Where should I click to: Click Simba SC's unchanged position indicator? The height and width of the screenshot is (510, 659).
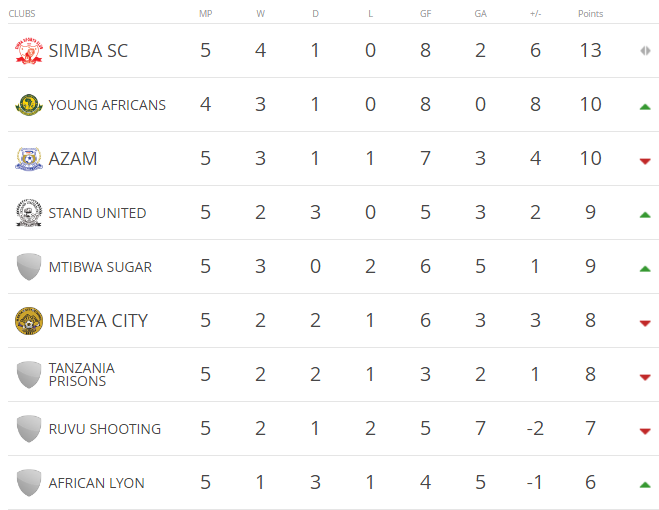[x=645, y=51]
